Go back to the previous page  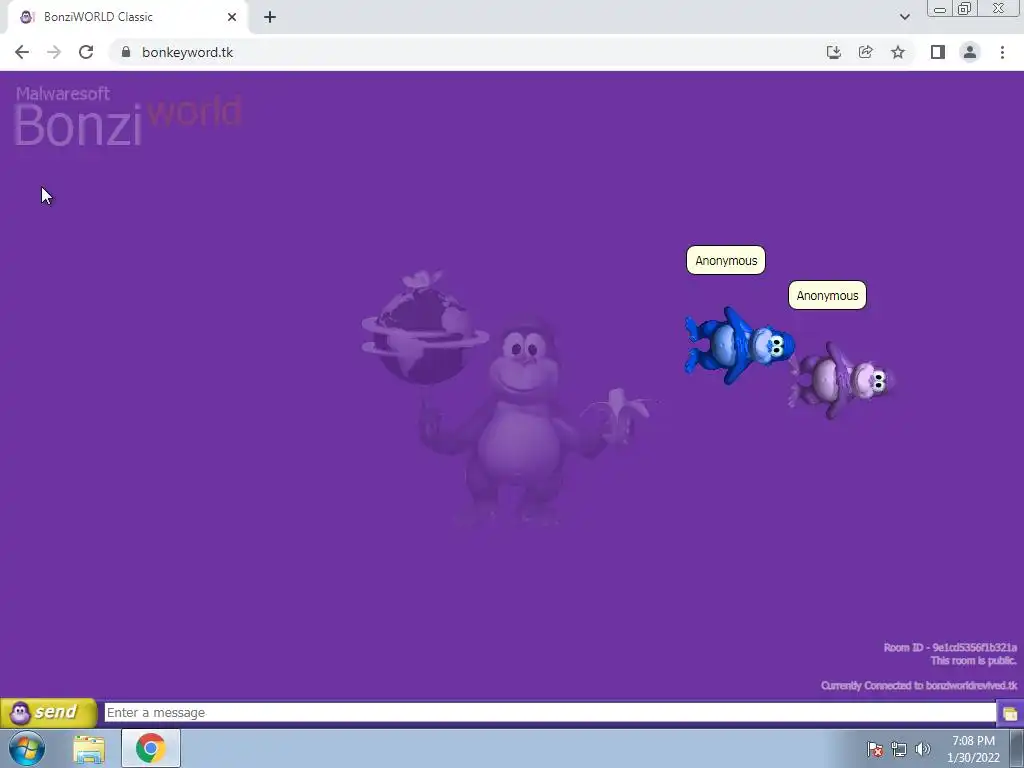[x=22, y=52]
